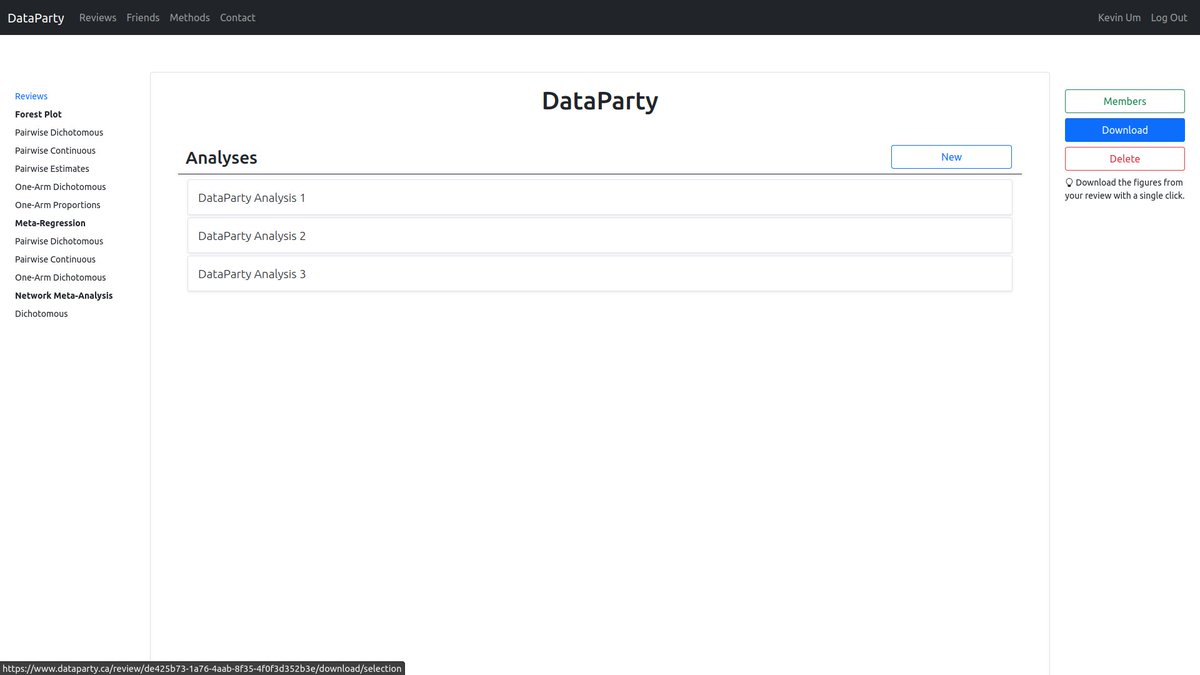The width and height of the screenshot is (1200, 675).
Task: Open DataParty Analysis 2
Action: [600, 236]
